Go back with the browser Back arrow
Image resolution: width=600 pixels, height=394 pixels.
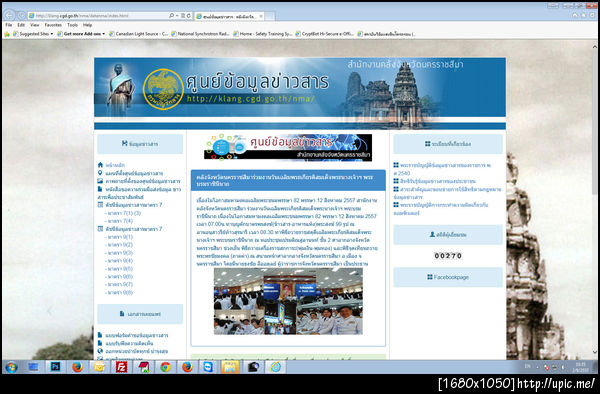9,15
